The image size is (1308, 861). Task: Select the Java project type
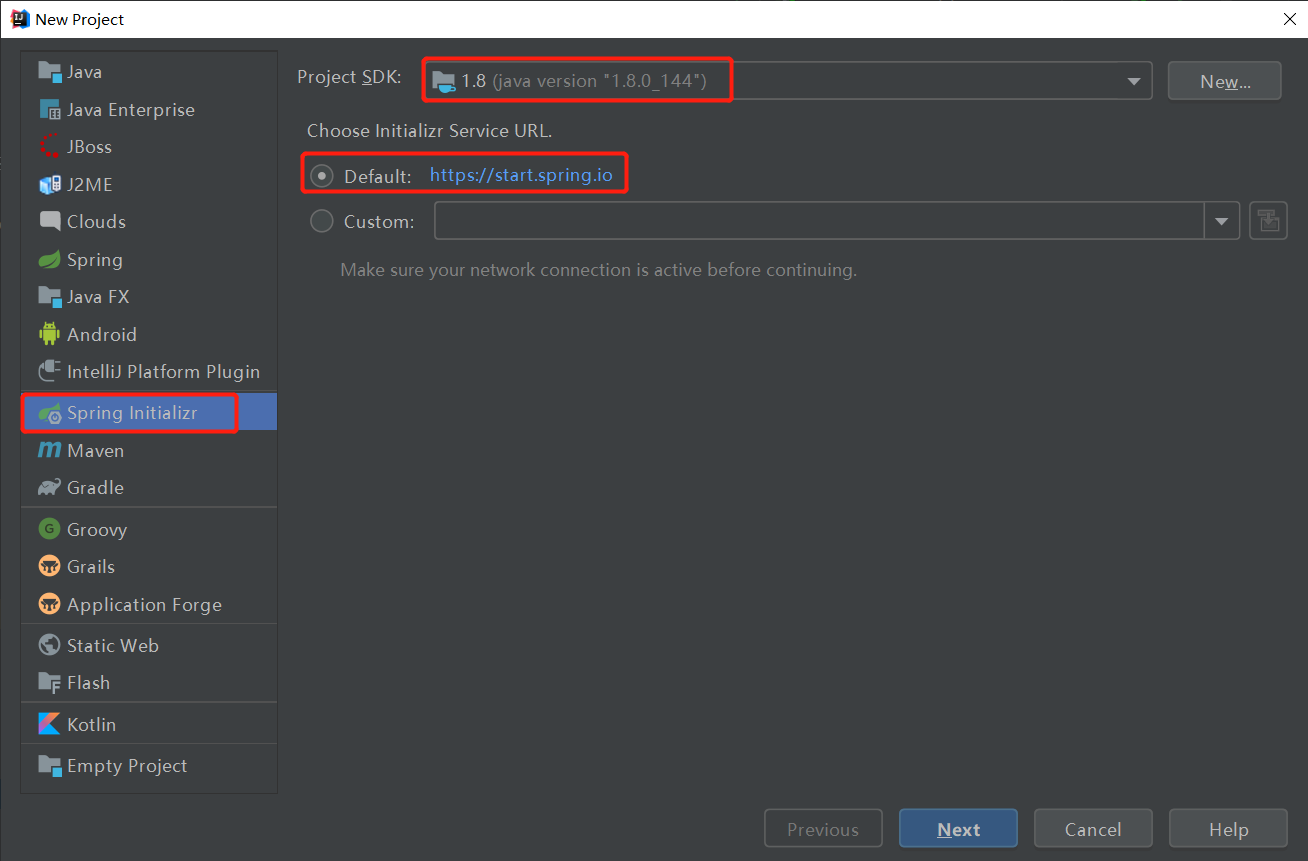(83, 71)
